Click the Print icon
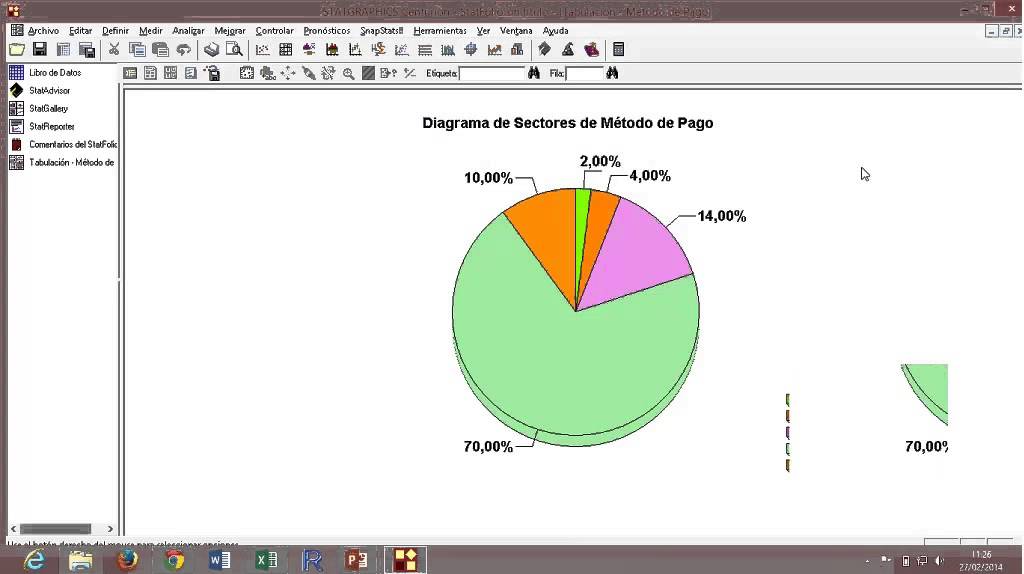The image size is (1024, 574). 211,50
